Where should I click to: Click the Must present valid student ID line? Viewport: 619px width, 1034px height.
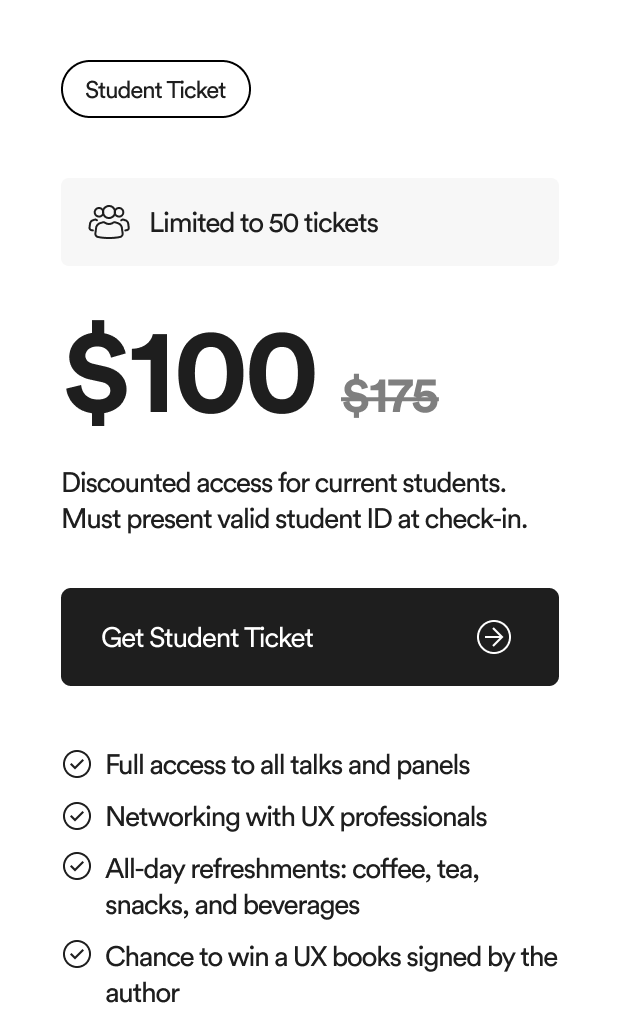click(295, 519)
